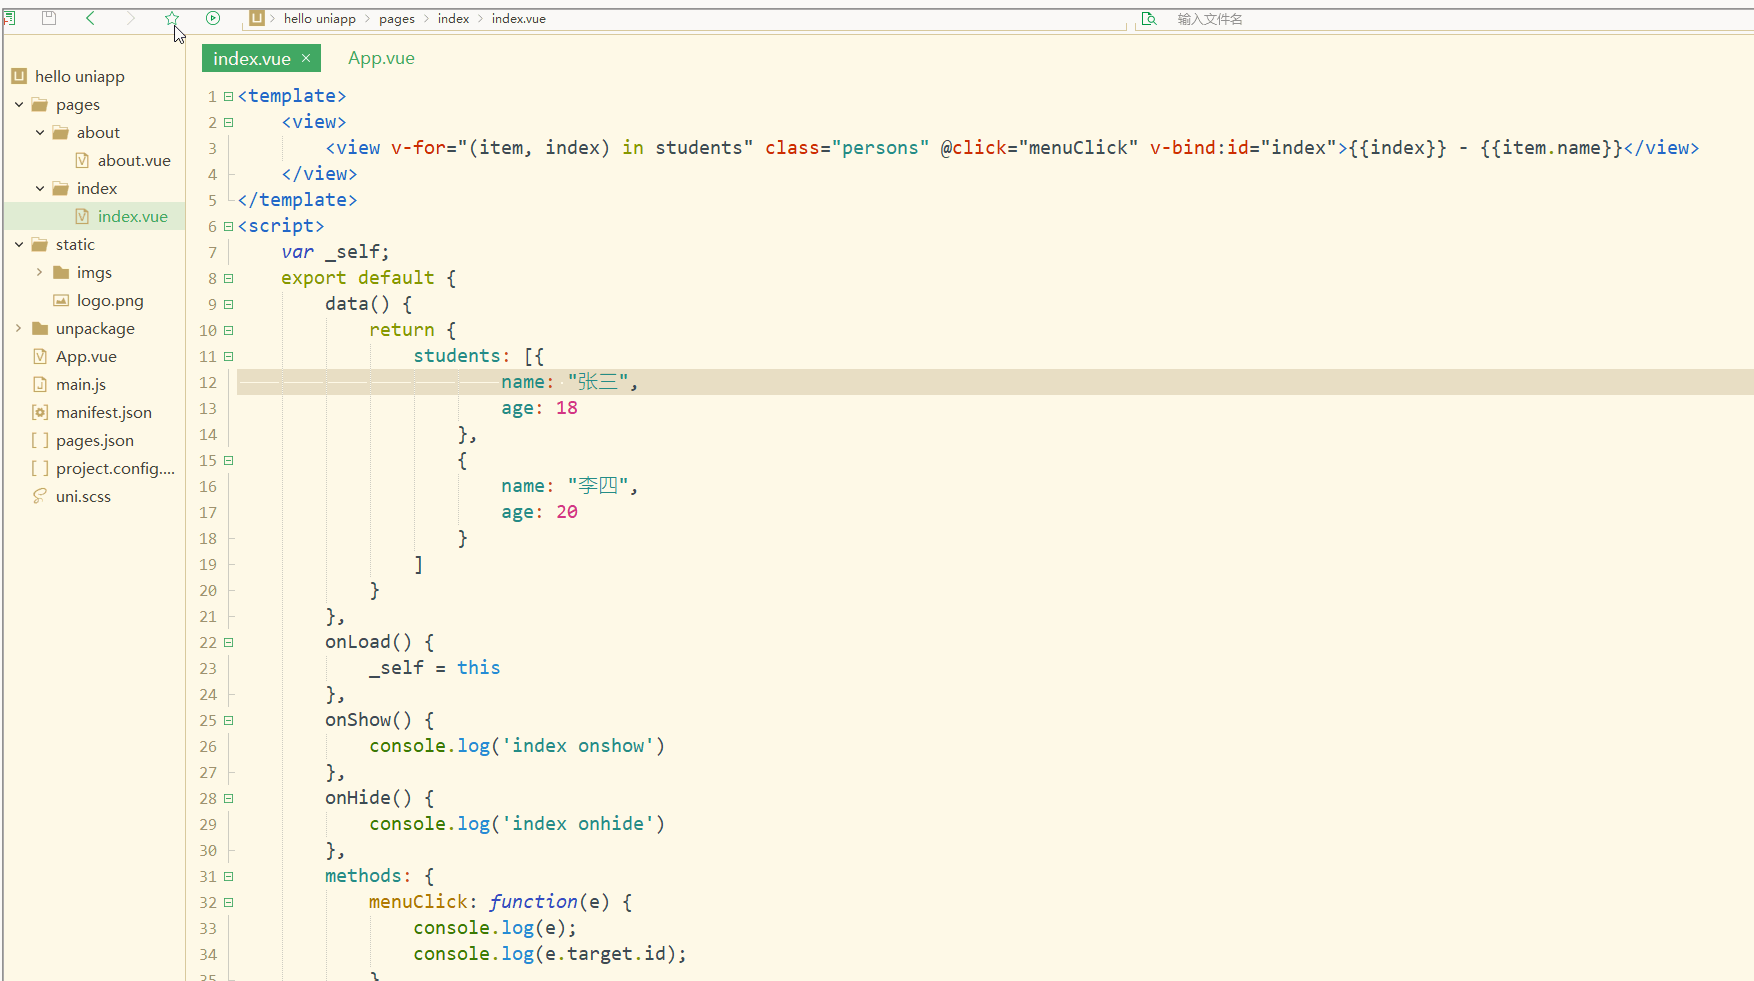
Task: Navigate back with the left arrow icon
Action: click(90, 18)
